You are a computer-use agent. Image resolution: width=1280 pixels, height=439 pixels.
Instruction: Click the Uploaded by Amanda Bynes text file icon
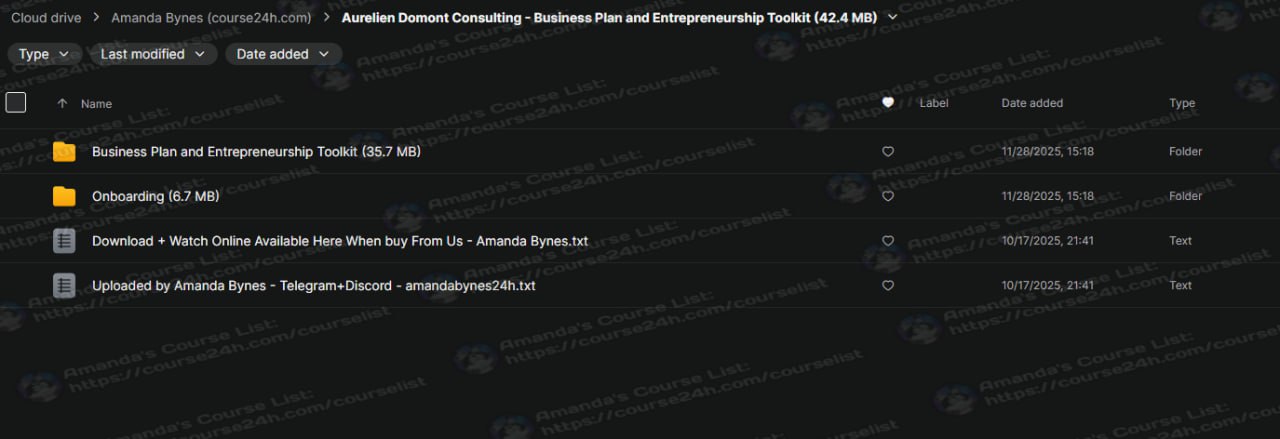[64, 285]
